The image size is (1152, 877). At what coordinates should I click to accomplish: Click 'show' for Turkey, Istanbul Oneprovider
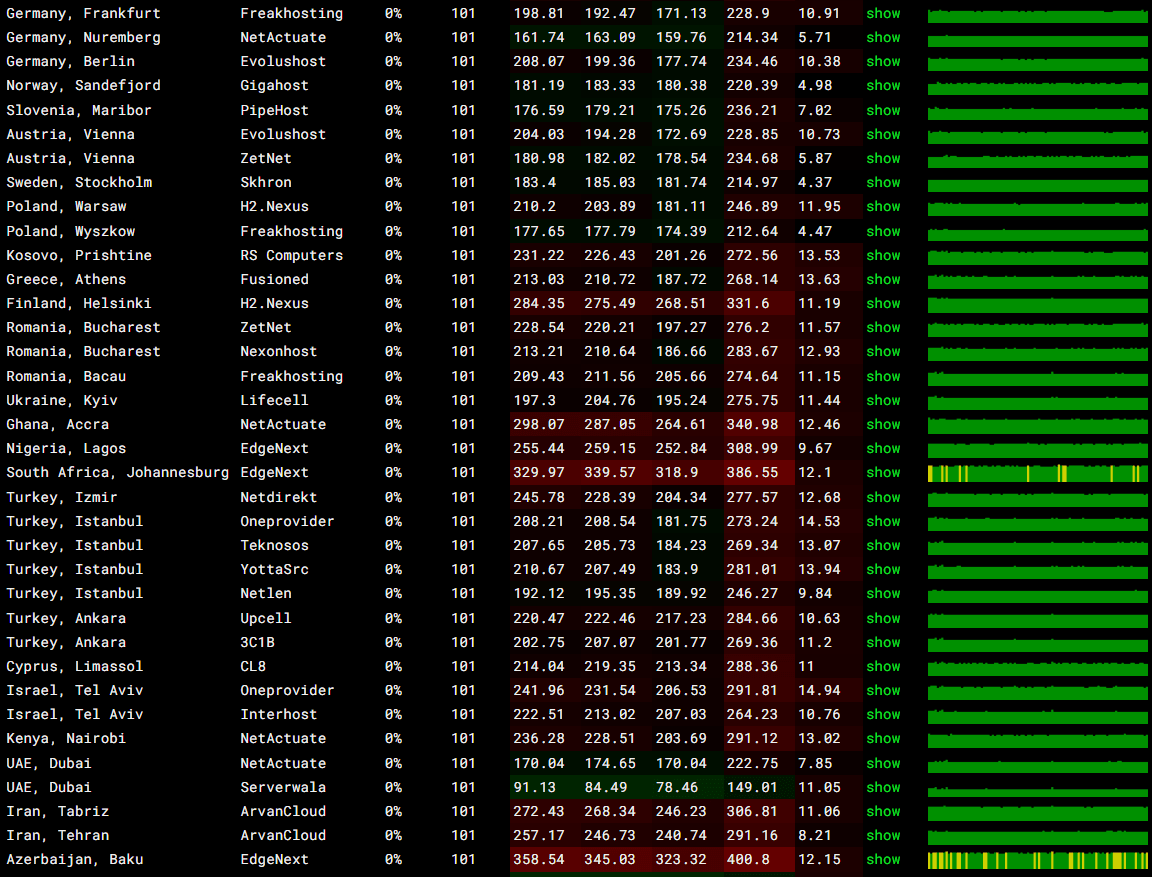click(883, 521)
